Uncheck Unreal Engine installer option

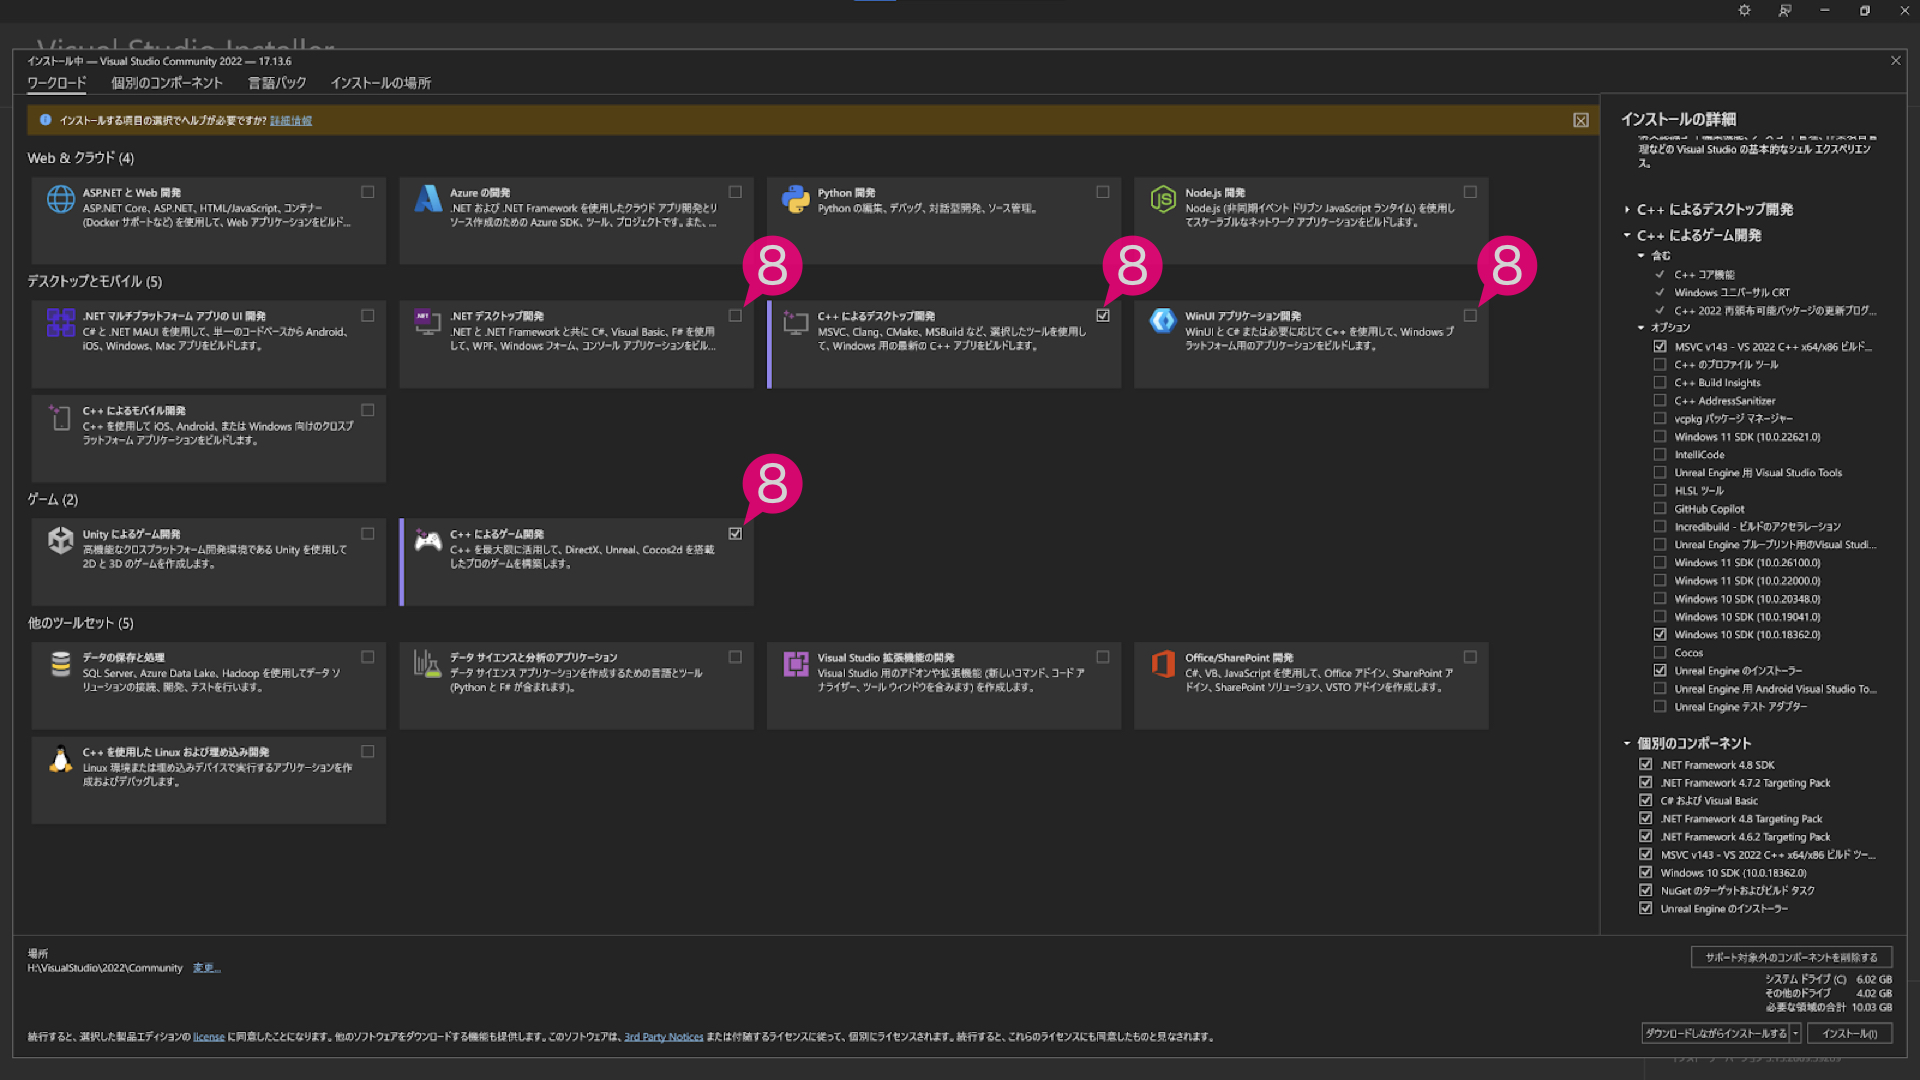(1660, 670)
